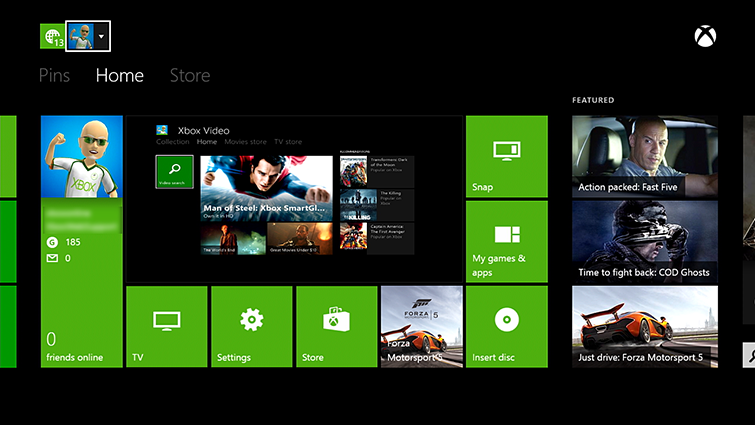Open the Man of Steel feature banner
Image resolution: width=755 pixels, height=425 pixels.
click(266, 188)
